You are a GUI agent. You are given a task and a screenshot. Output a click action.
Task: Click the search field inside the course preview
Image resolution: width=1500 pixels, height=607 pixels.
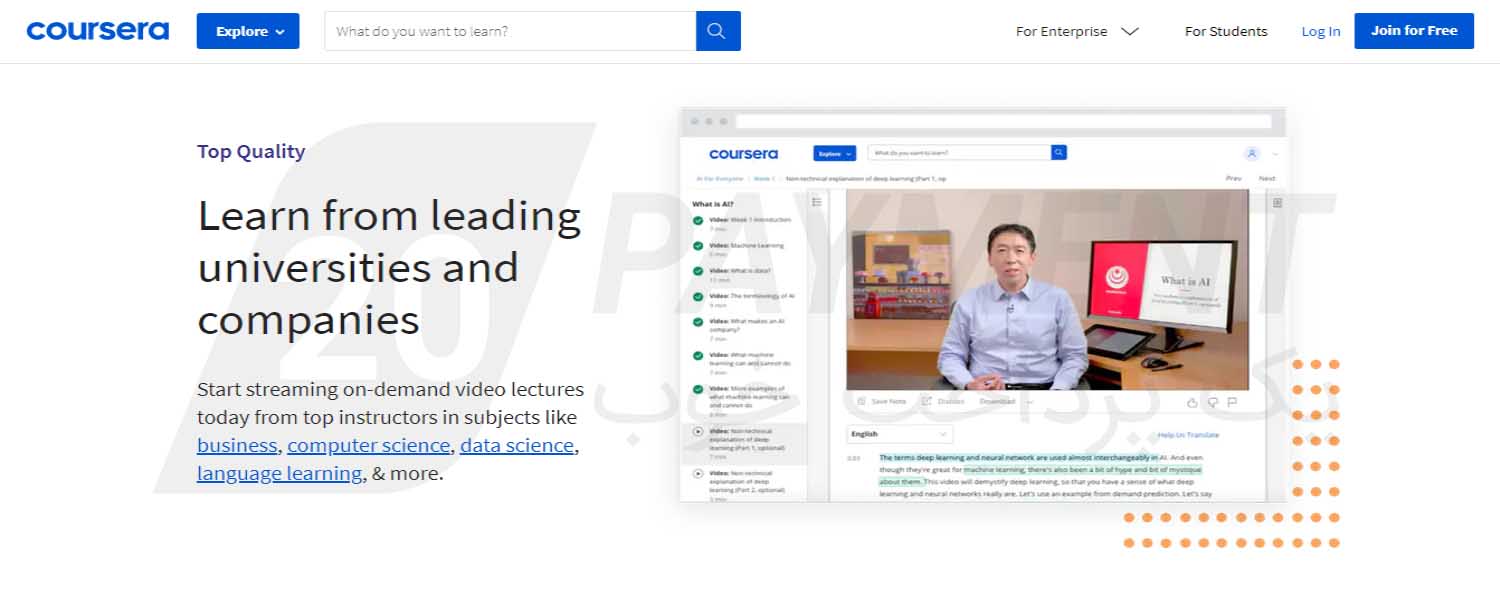pyautogui.click(x=959, y=153)
